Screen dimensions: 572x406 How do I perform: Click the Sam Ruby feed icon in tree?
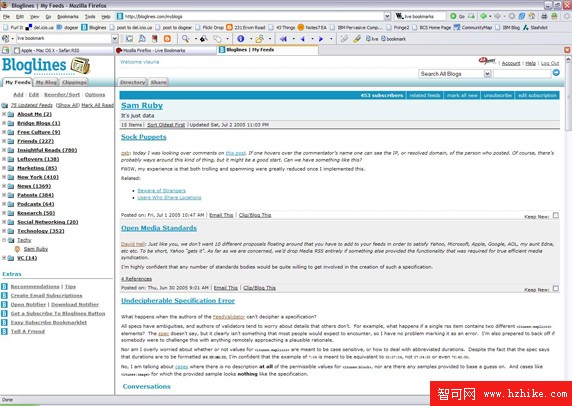tap(17, 249)
